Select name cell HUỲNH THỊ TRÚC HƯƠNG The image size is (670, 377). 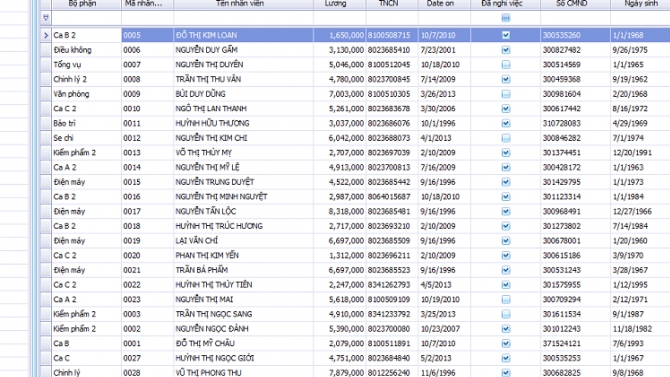(244, 226)
